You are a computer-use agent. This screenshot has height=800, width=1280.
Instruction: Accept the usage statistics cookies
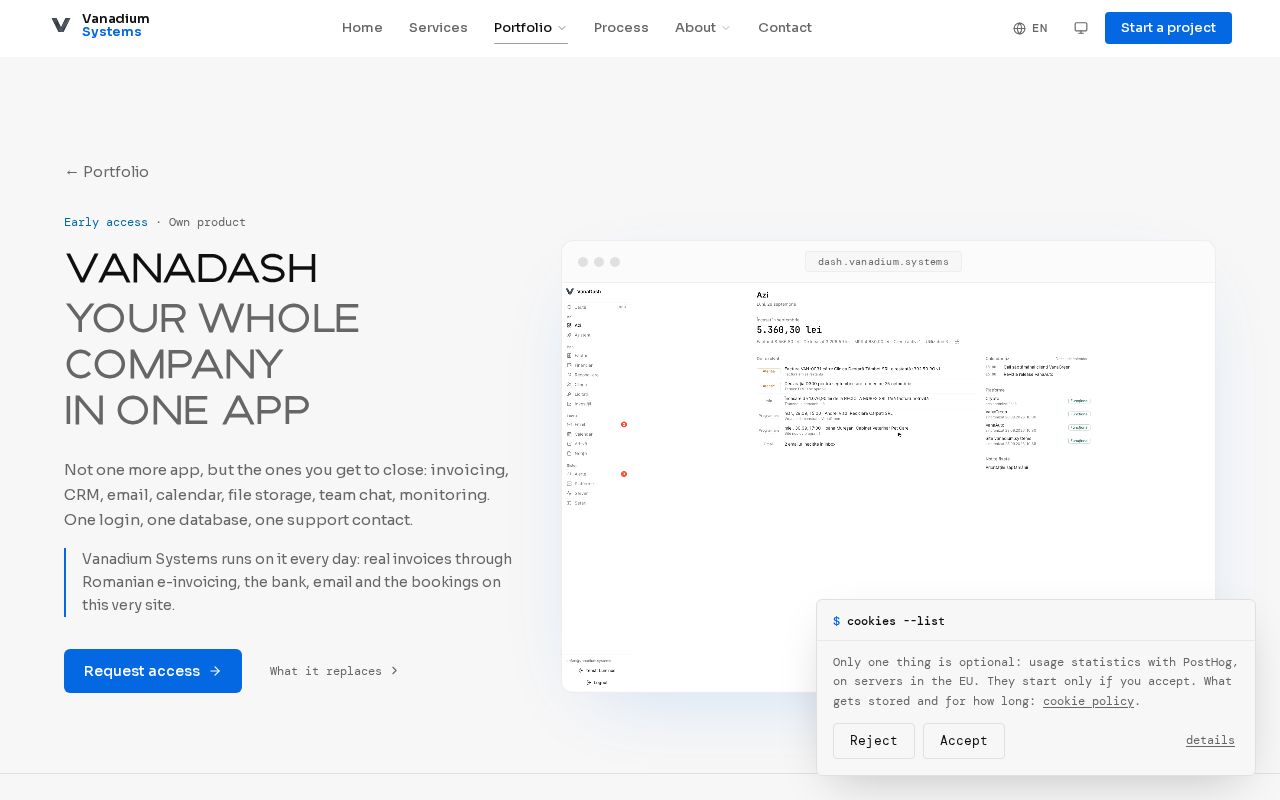tap(964, 741)
